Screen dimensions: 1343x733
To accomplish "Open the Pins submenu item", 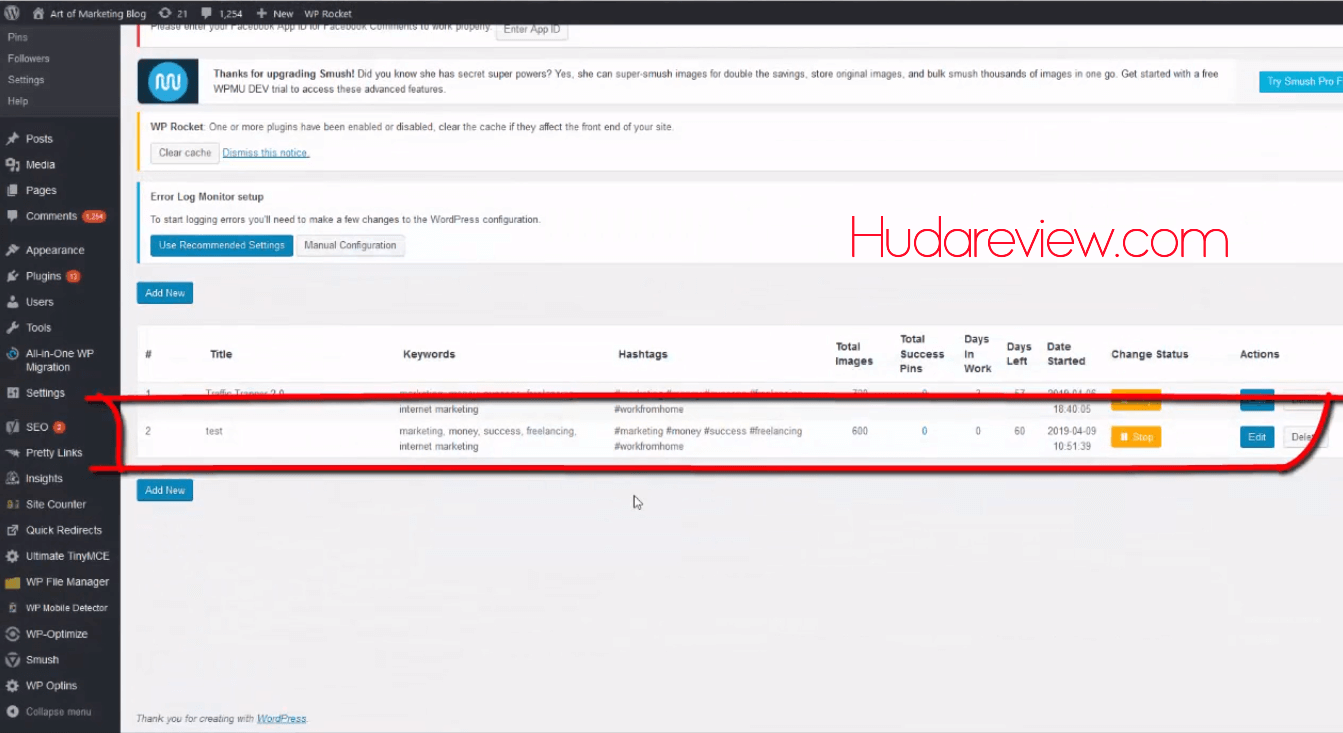I will pos(18,37).
